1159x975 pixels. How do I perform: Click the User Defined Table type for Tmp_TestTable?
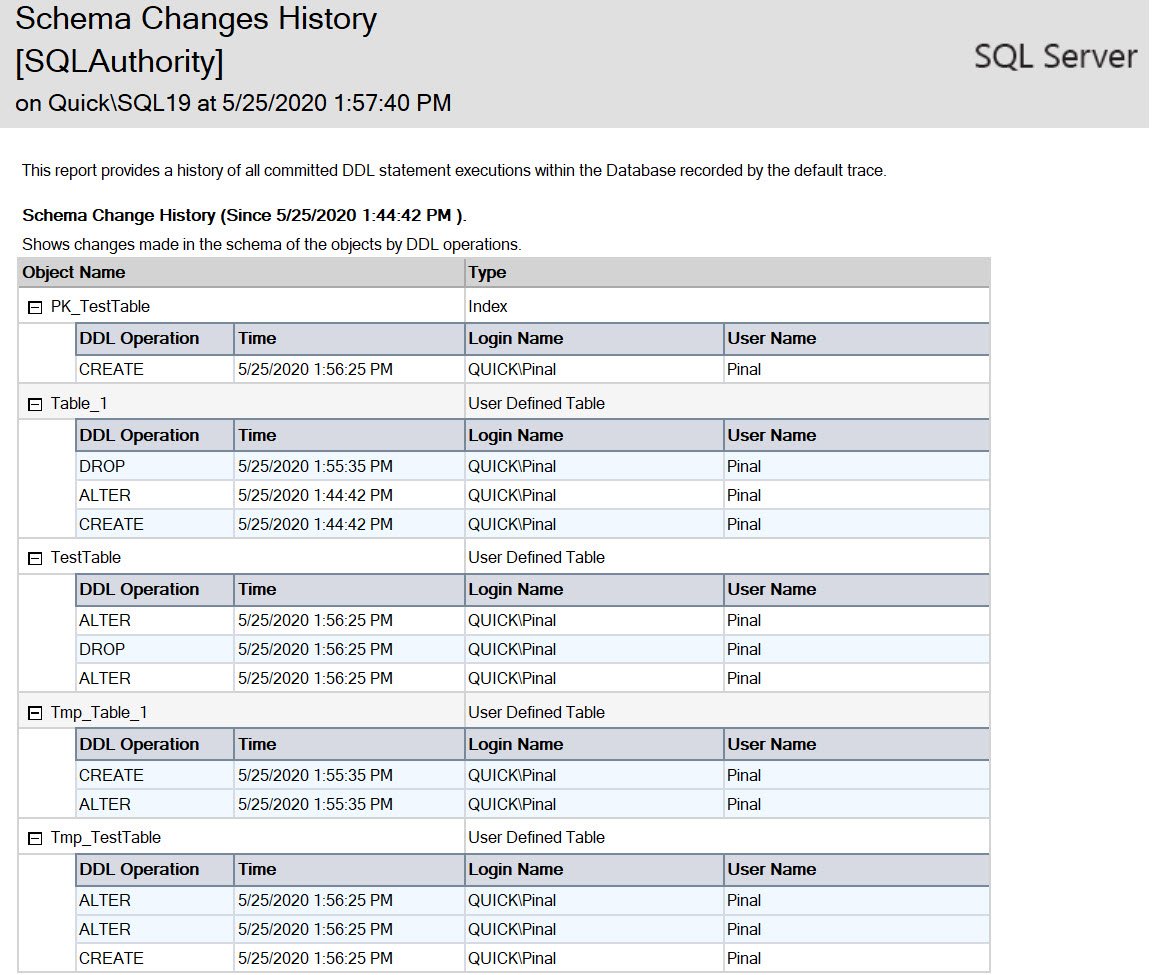point(536,837)
